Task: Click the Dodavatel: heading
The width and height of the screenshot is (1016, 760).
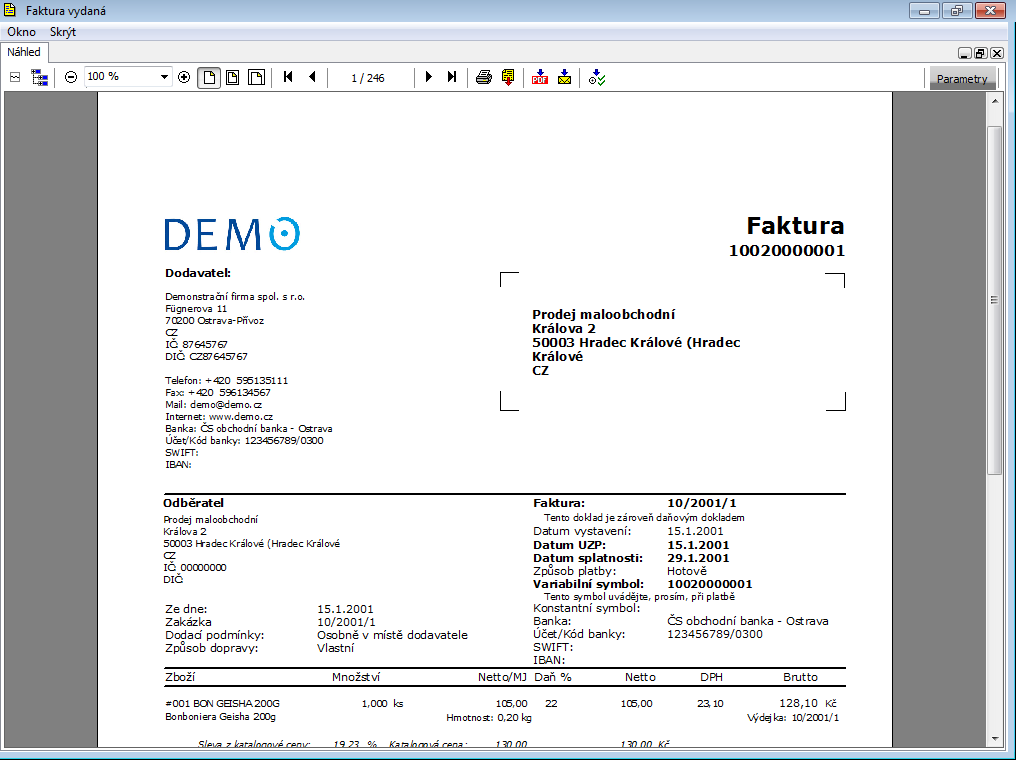Action: tap(198, 273)
